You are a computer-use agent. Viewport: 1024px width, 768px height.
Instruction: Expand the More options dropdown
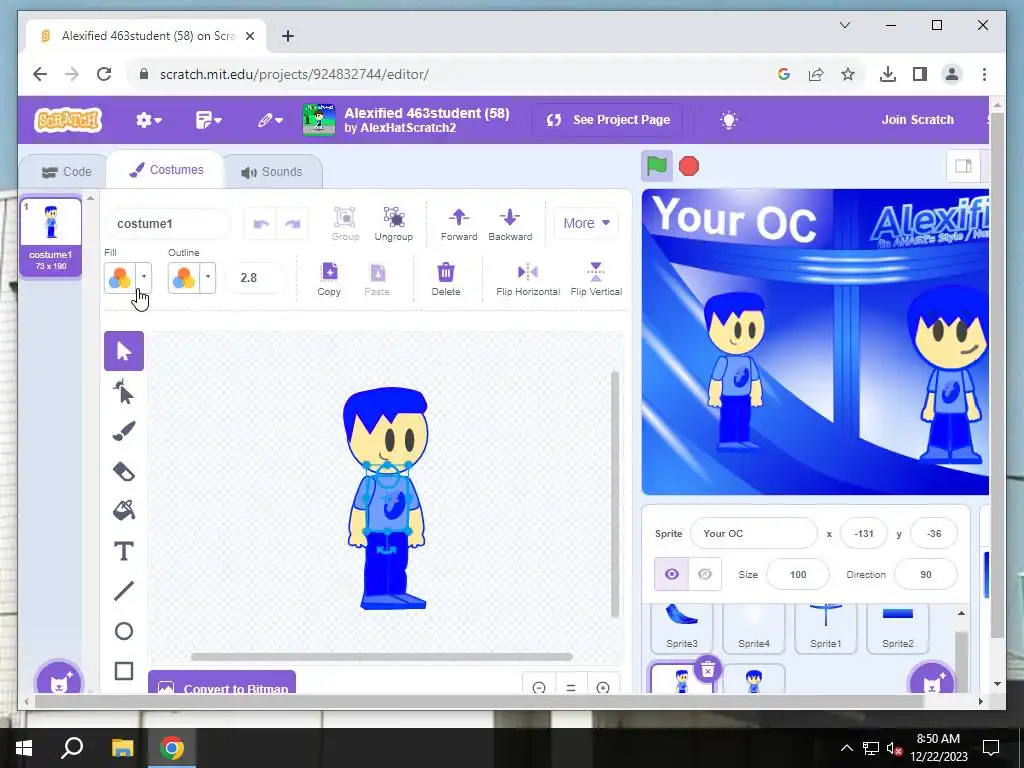pyautogui.click(x=586, y=223)
